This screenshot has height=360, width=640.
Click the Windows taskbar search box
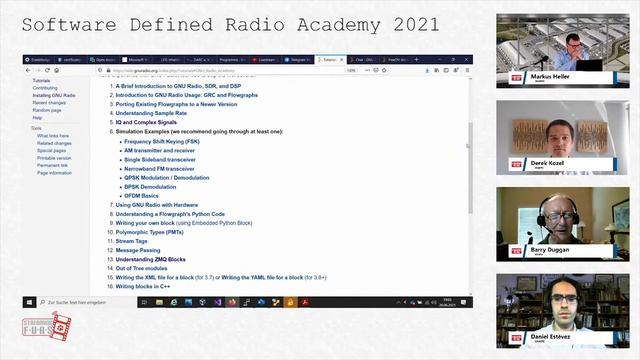(x=87, y=302)
